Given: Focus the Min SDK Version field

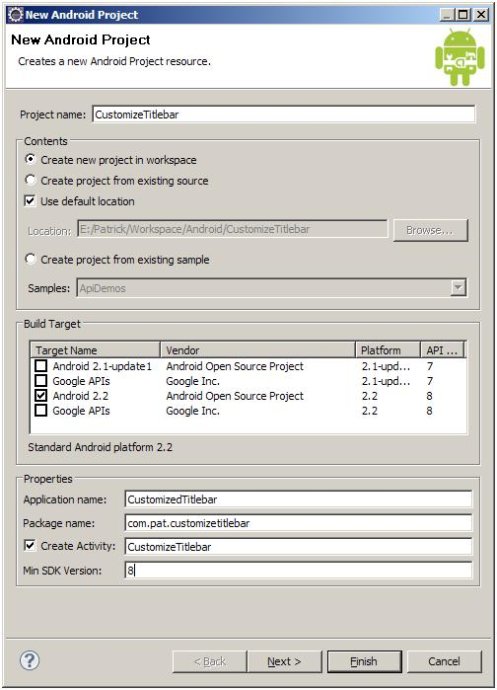Looking at the screenshot, I should coord(298,571).
